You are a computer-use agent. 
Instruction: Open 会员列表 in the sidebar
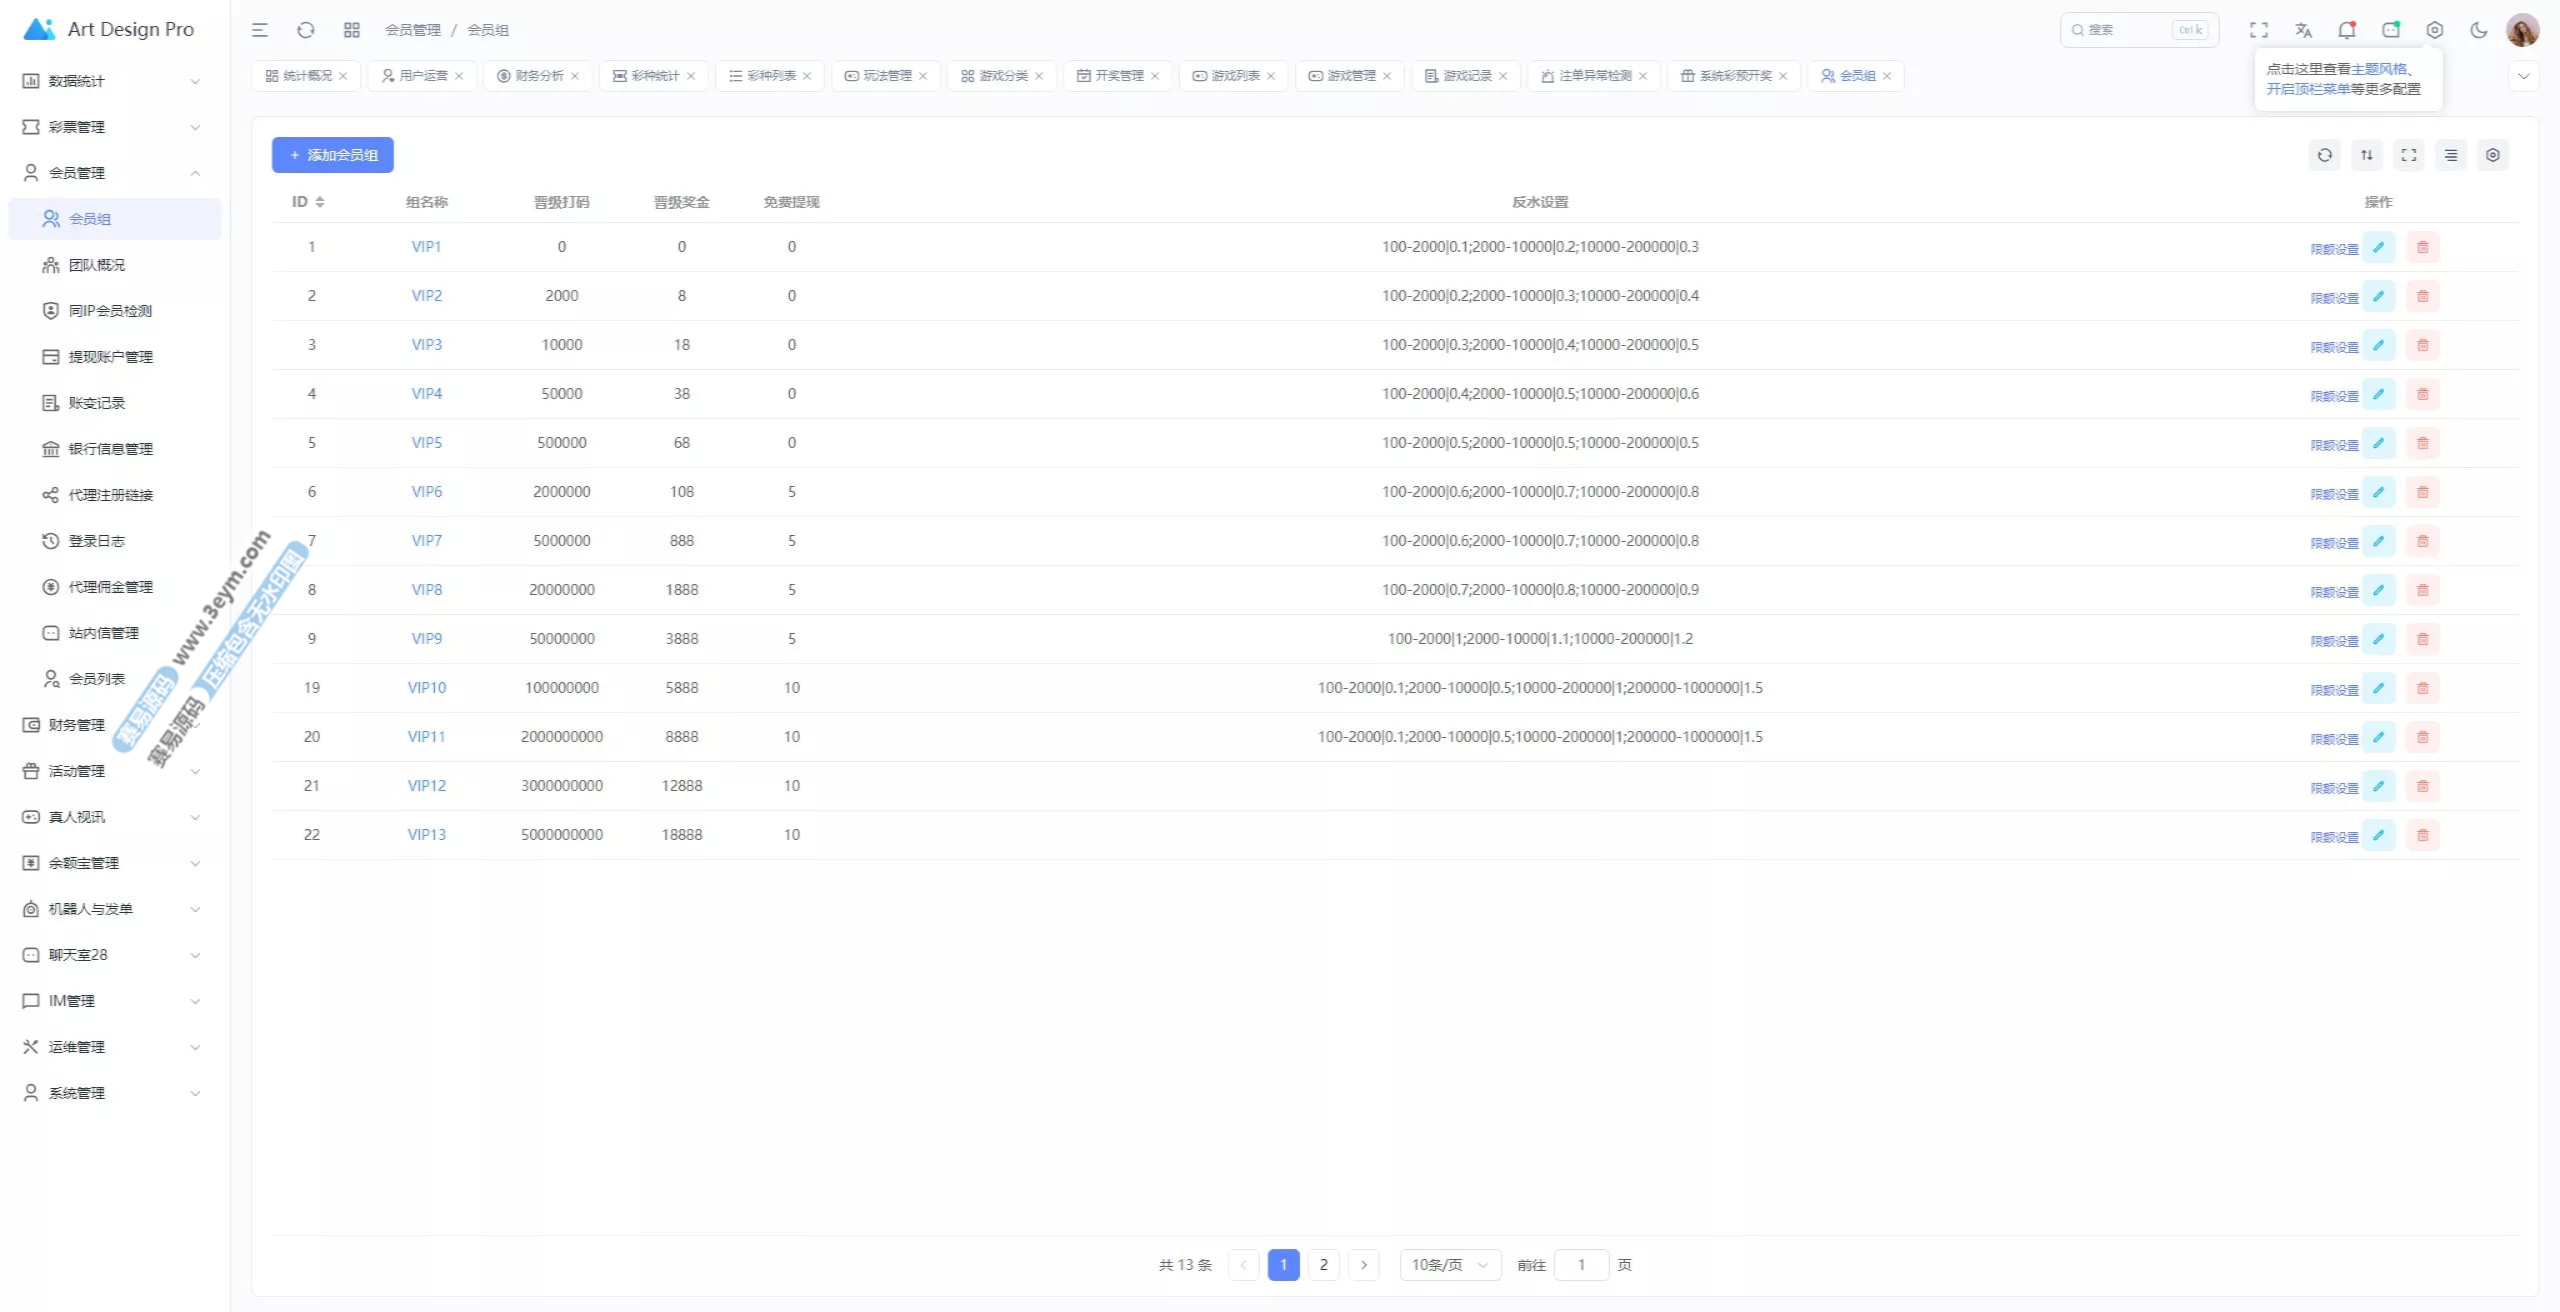[x=96, y=679]
